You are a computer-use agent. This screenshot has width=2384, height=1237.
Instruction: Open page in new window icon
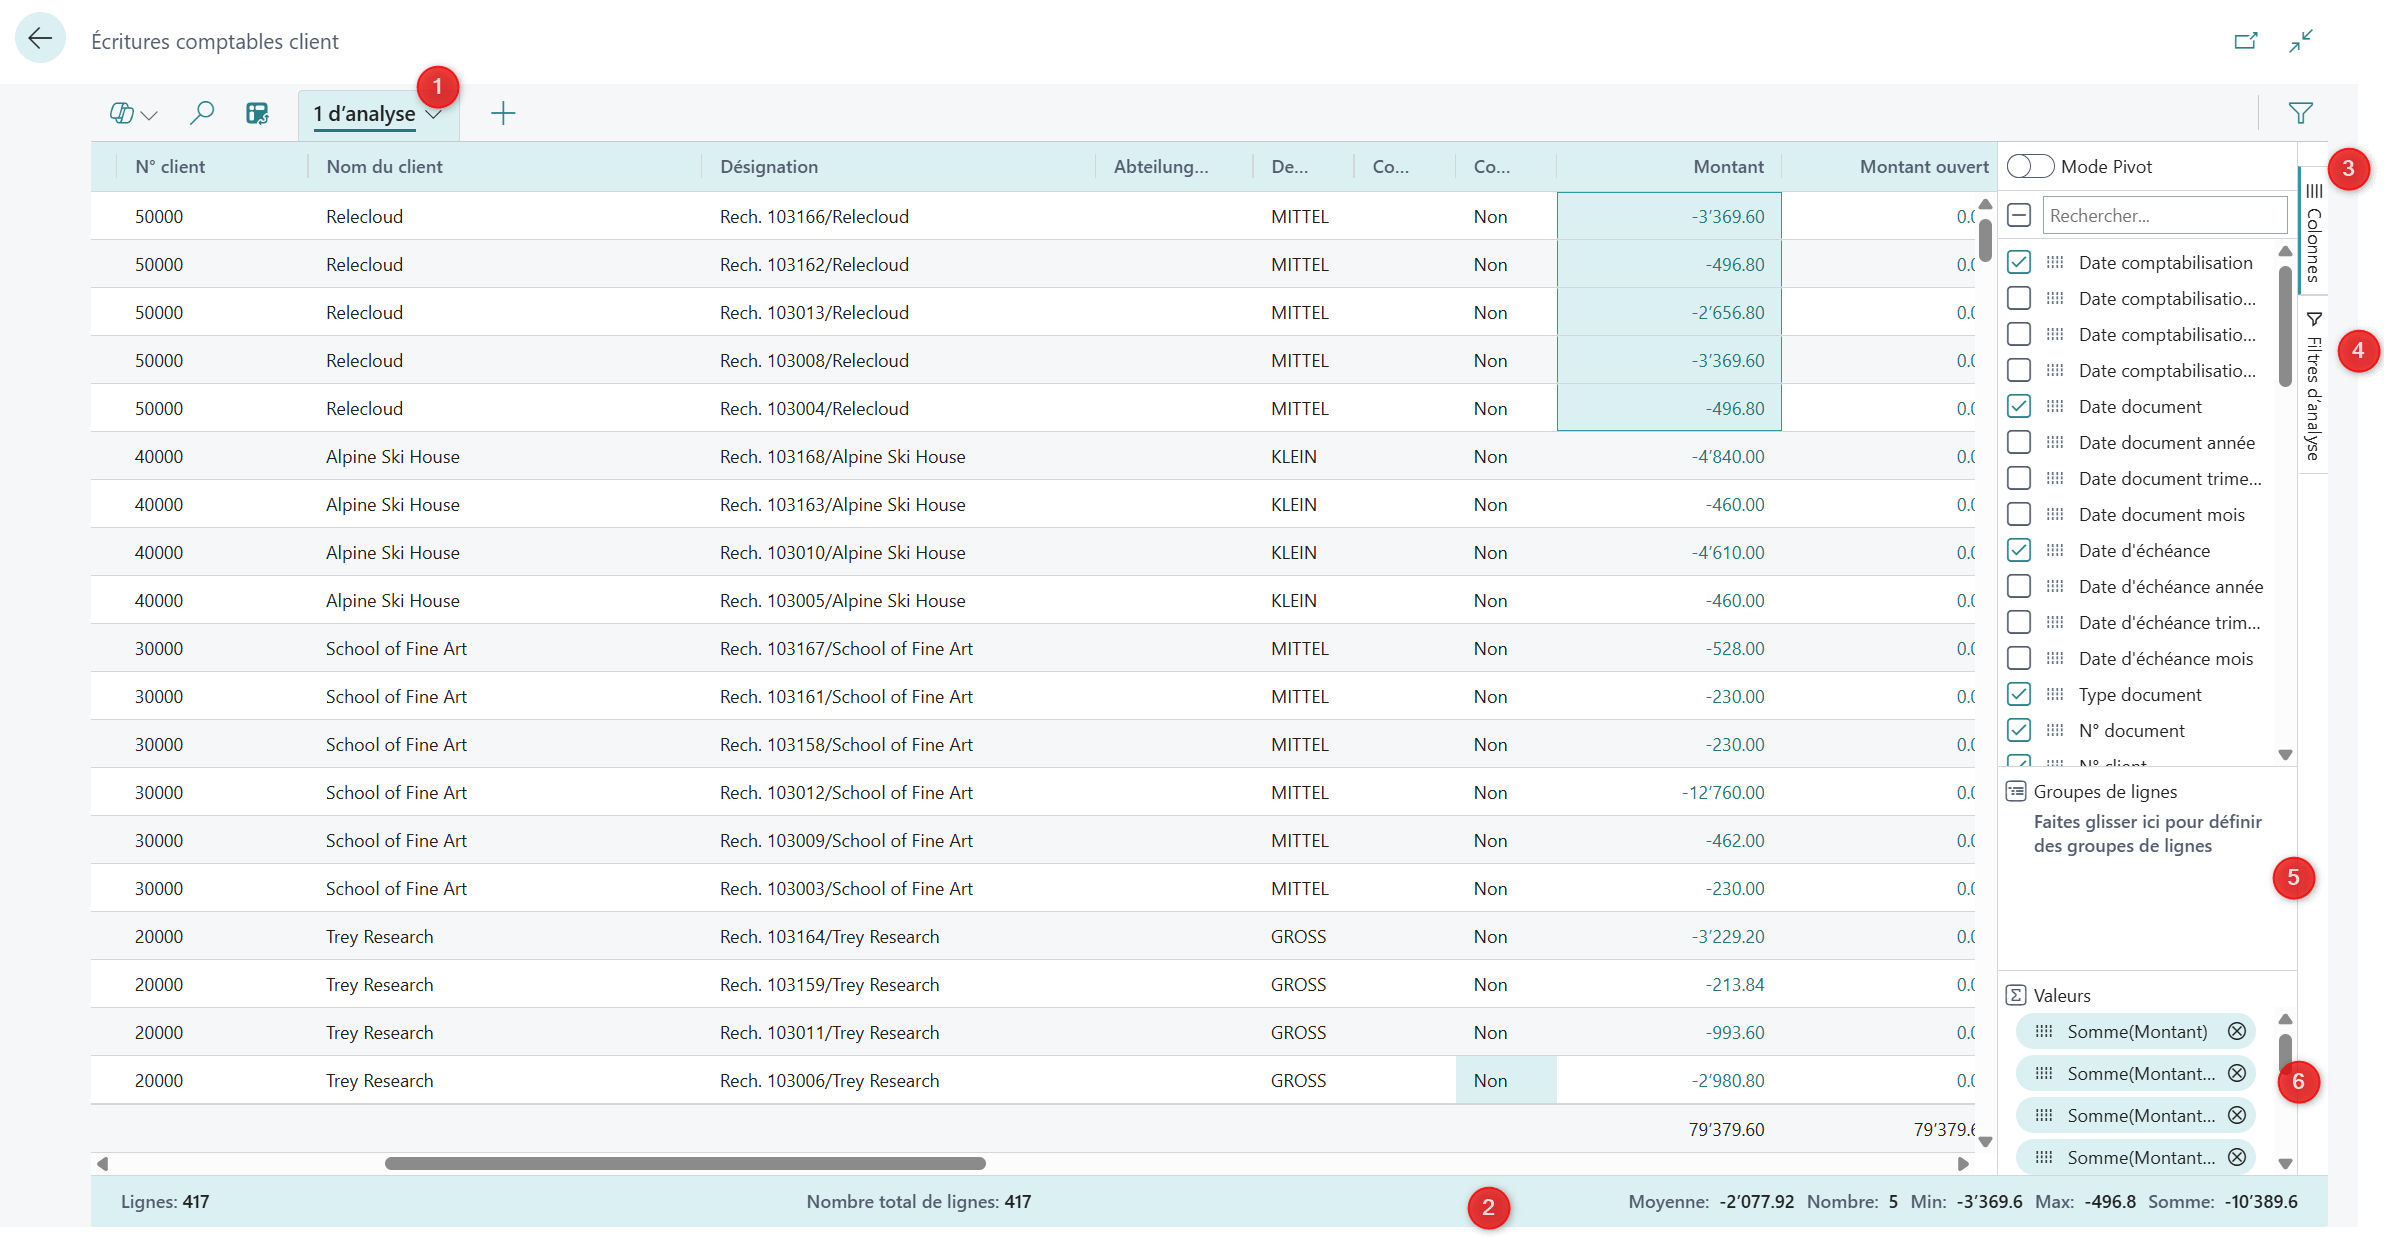2246,41
